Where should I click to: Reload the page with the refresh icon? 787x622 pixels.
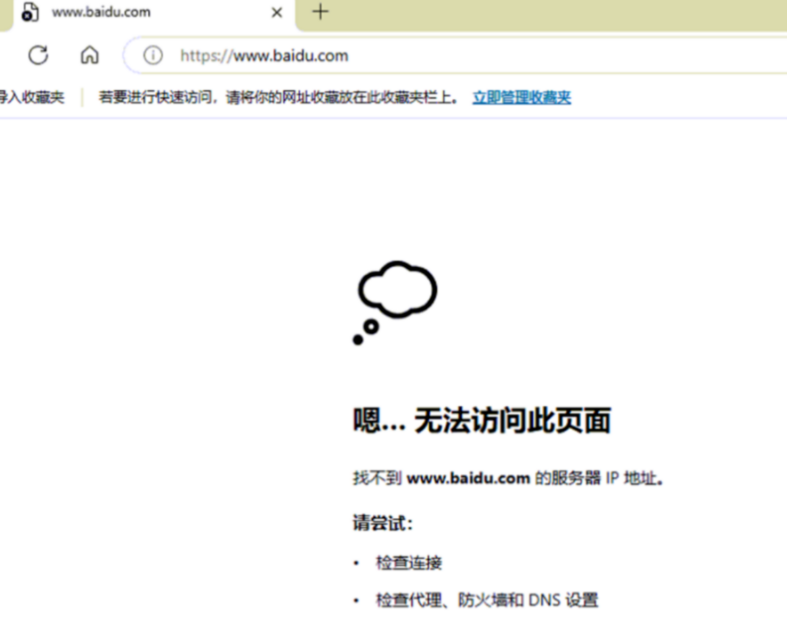(38, 55)
